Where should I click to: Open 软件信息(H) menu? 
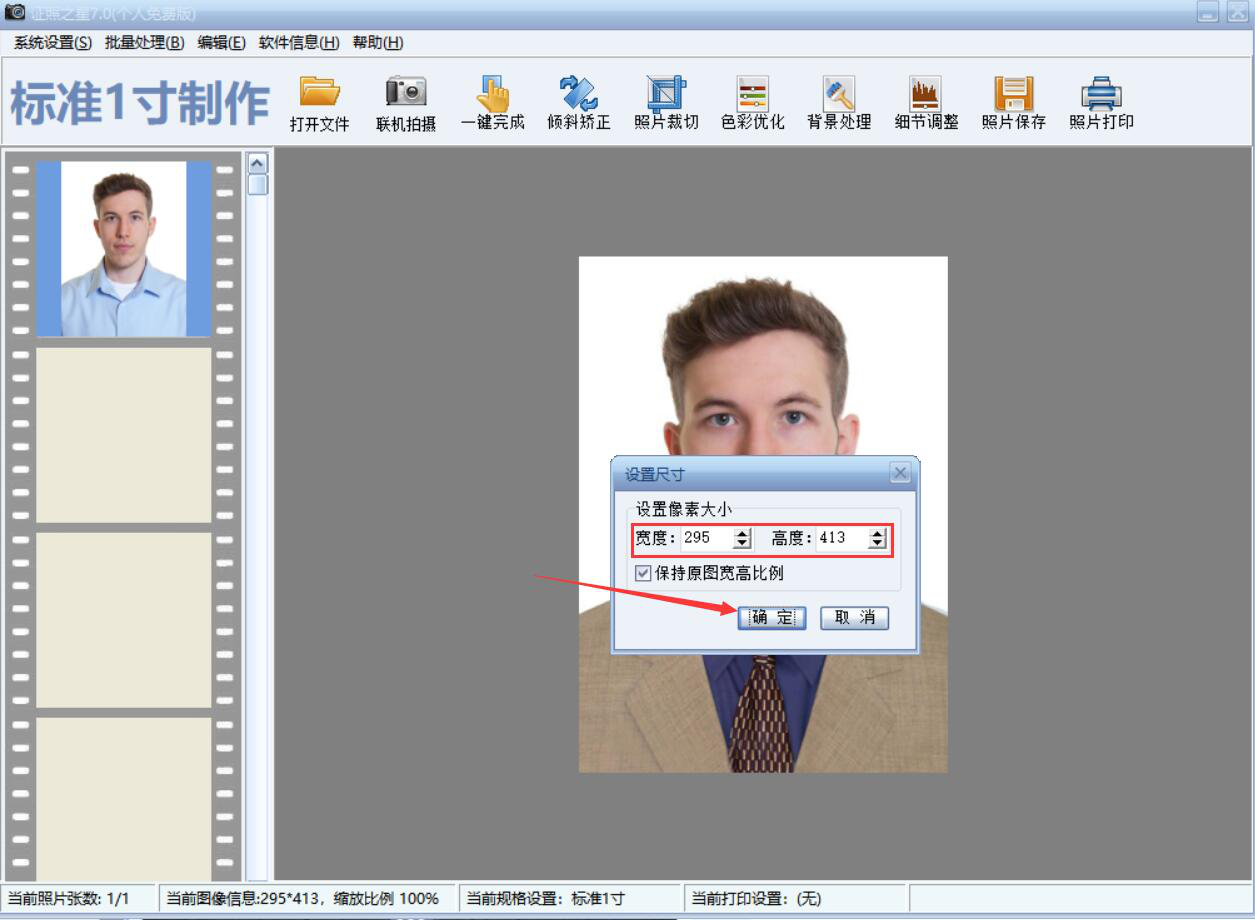coord(299,43)
